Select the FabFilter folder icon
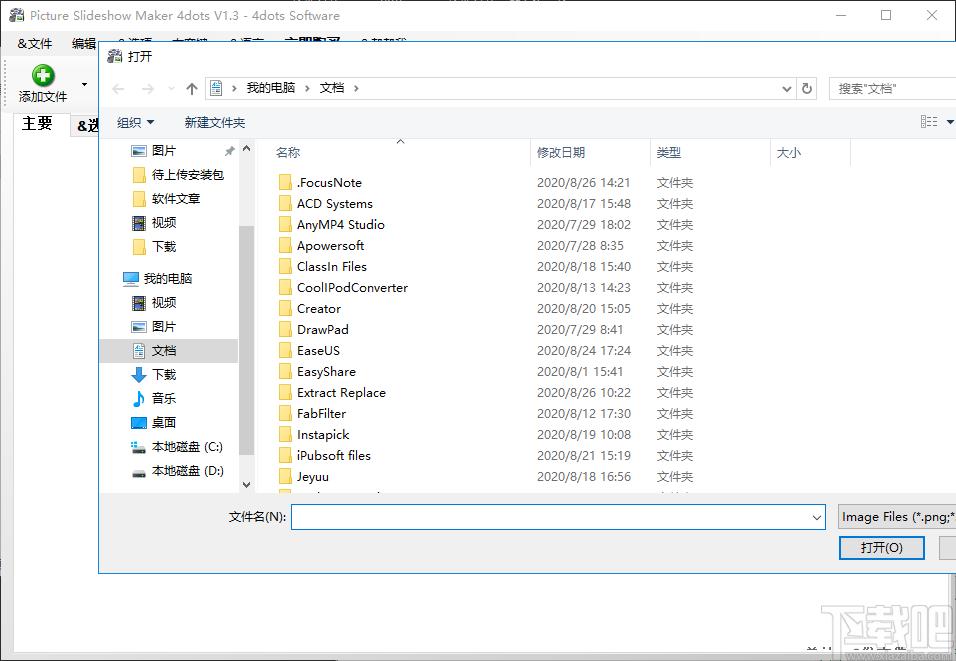This screenshot has width=956, height=661. click(x=285, y=413)
